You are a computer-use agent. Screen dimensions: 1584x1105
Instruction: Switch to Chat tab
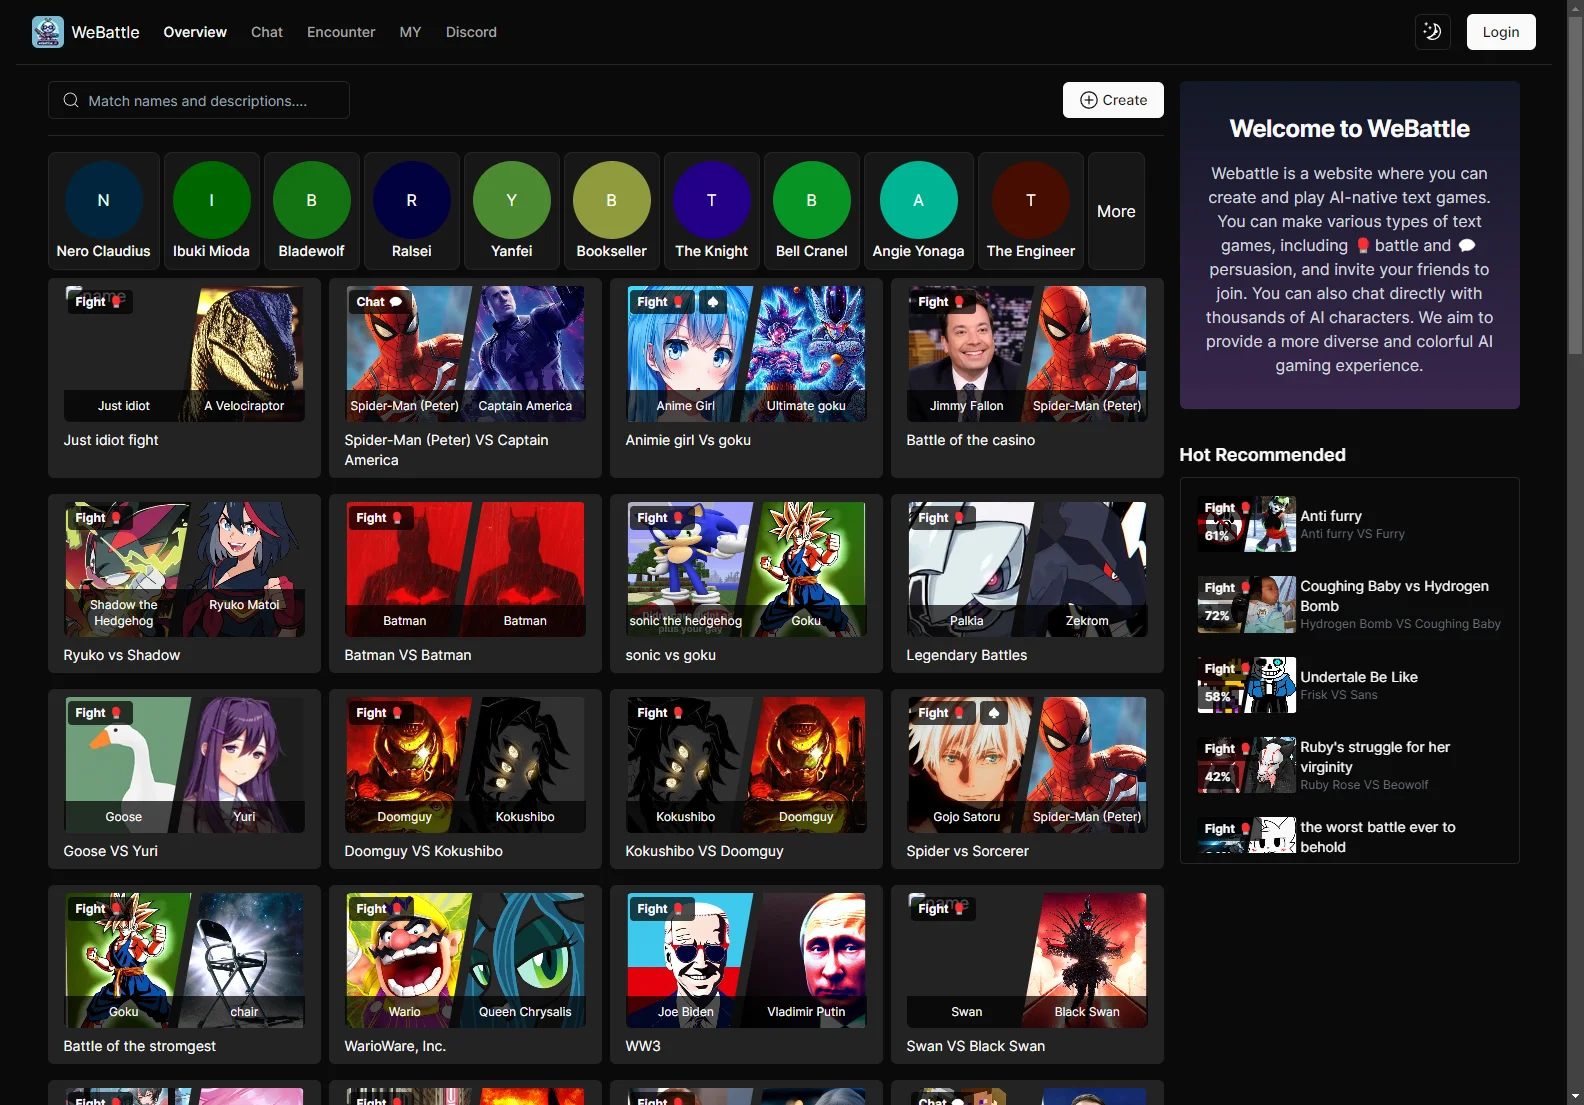pyautogui.click(x=267, y=32)
